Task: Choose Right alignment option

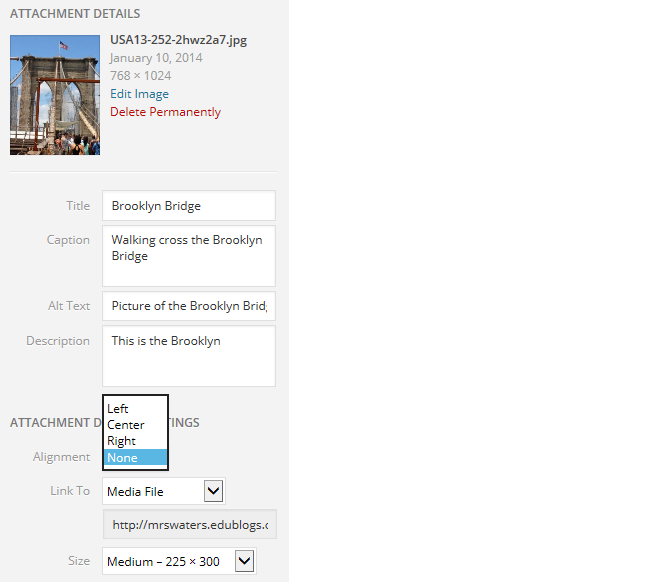Action: pyautogui.click(x=135, y=441)
